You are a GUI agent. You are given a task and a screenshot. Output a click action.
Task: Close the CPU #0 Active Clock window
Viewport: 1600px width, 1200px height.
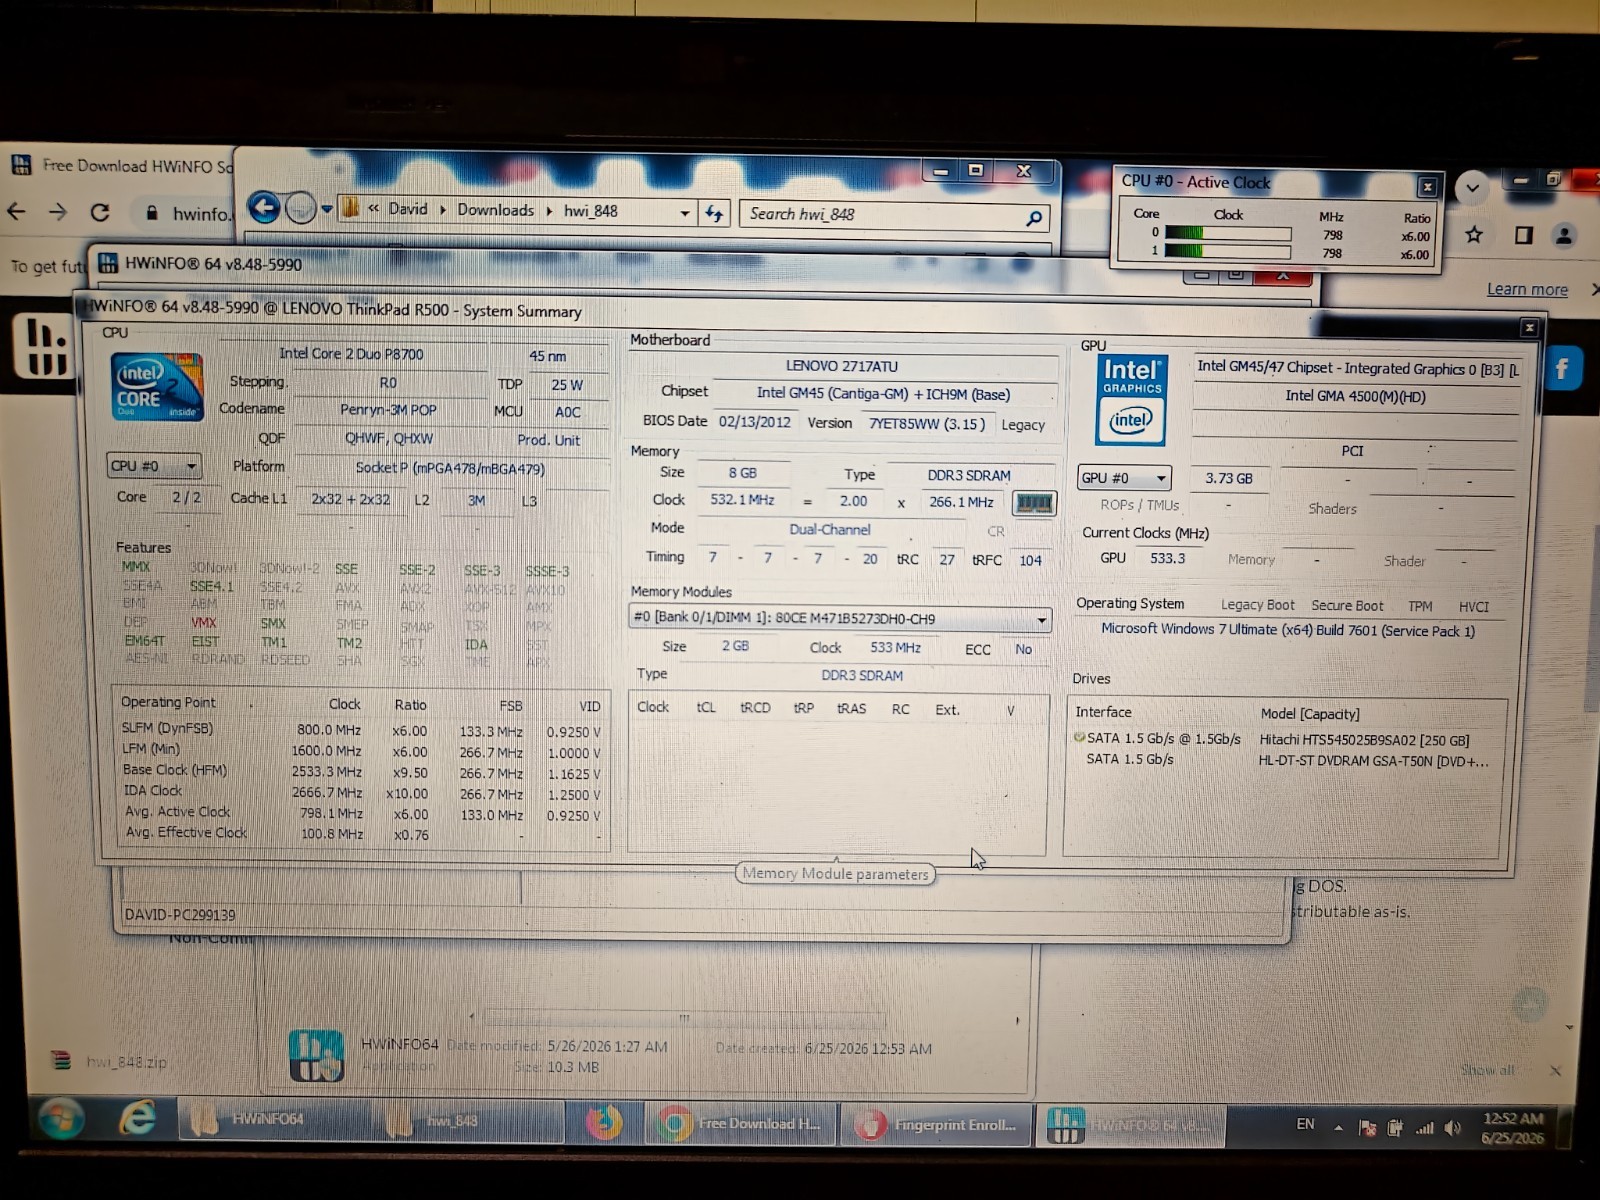1427,187
